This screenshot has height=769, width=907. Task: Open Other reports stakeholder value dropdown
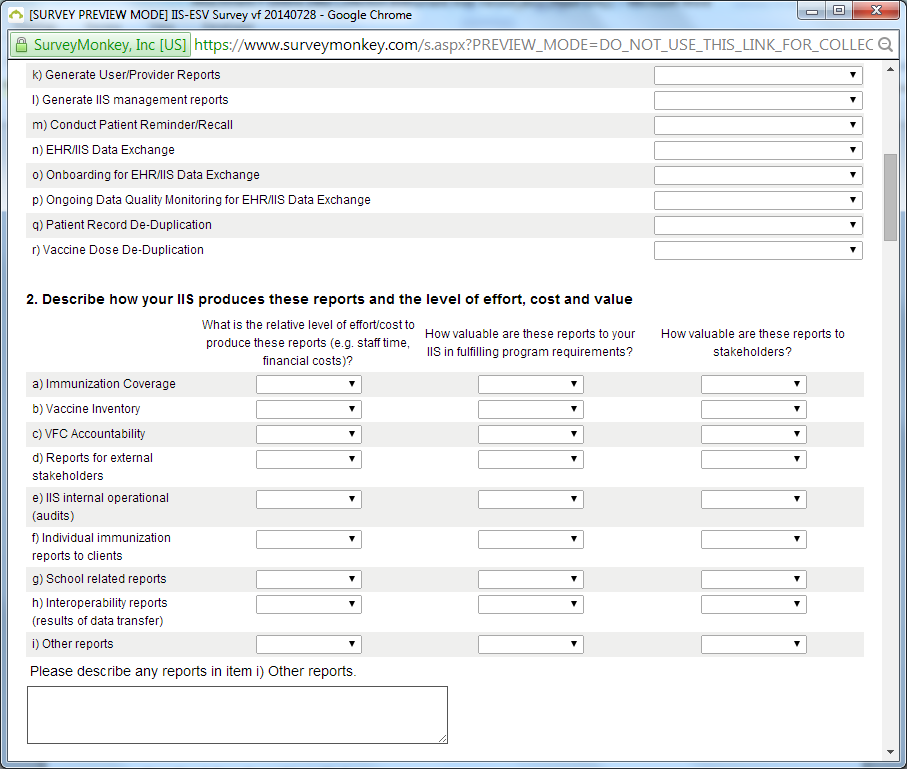coord(753,644)
